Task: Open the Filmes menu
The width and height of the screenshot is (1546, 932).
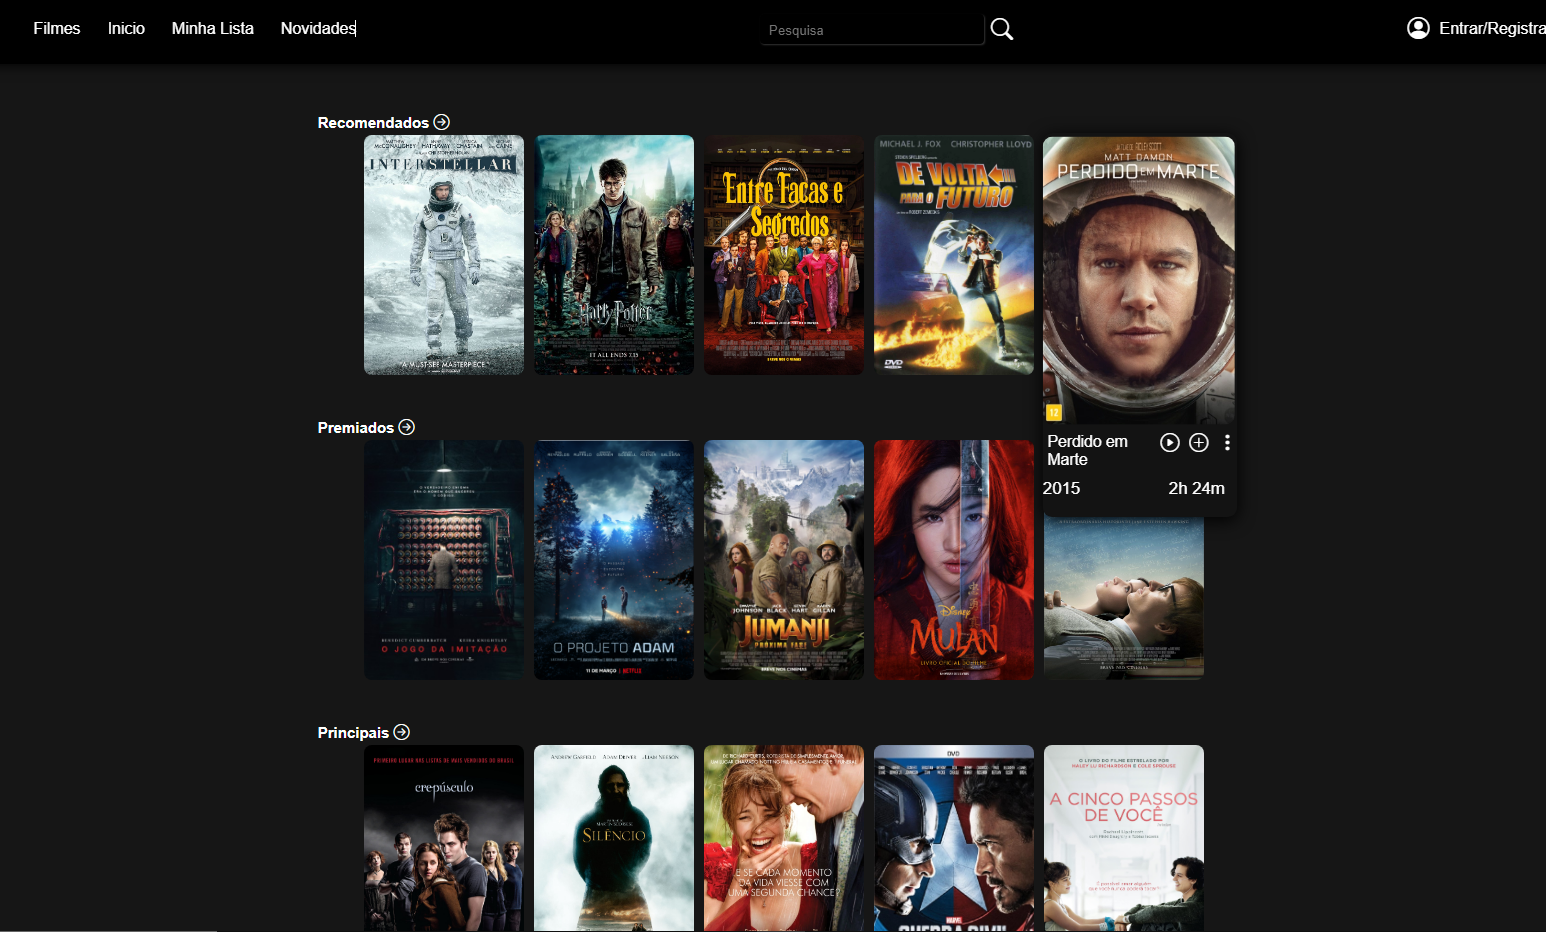Action: (56, 28)
